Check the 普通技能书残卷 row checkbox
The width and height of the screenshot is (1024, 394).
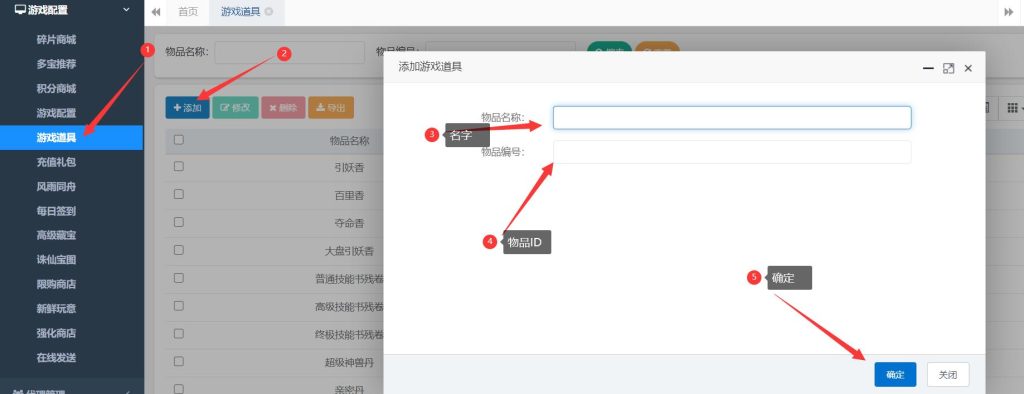click(179, 278)
